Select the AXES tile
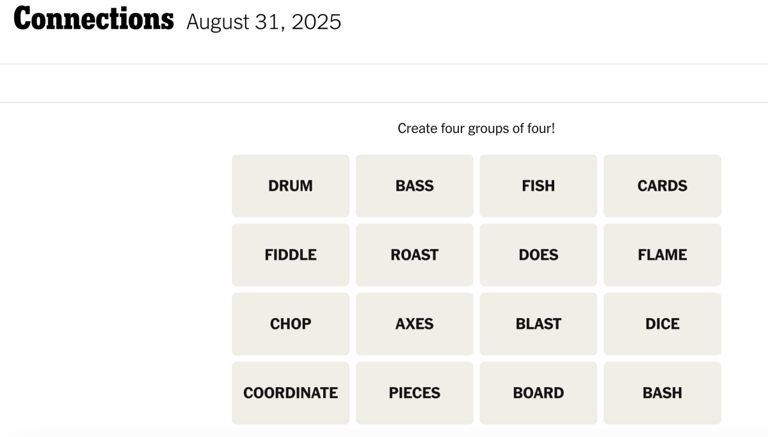The image size is (768, 437). pyautogui.click(x=414, y=324)
